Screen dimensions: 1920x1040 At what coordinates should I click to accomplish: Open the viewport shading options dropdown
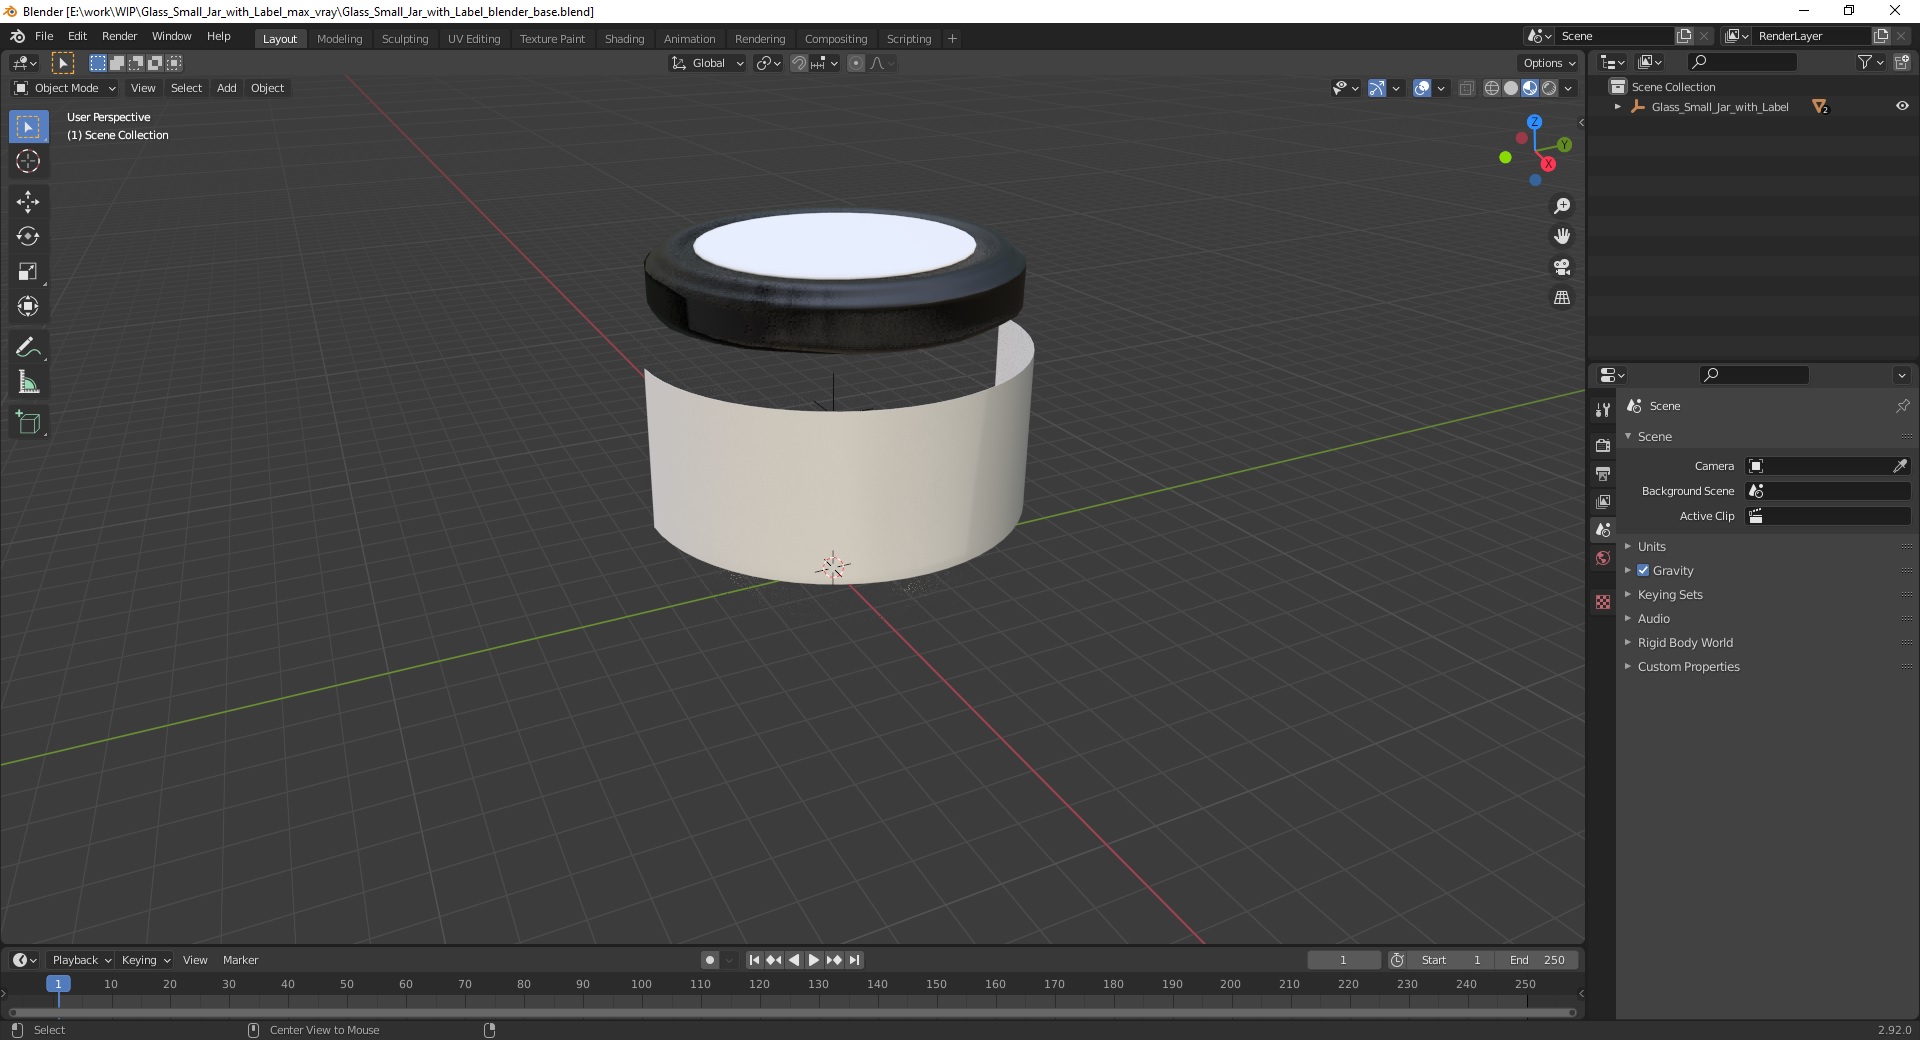click(1568, 88)
